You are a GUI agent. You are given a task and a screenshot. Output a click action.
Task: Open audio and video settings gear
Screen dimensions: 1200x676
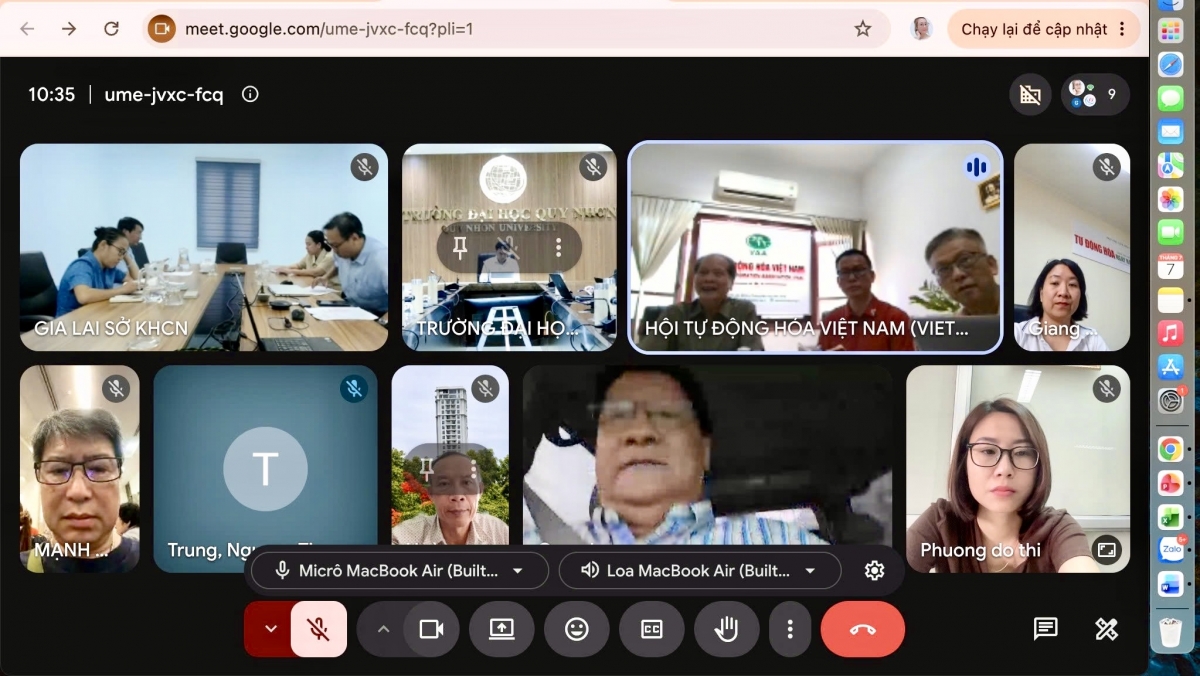874,571
